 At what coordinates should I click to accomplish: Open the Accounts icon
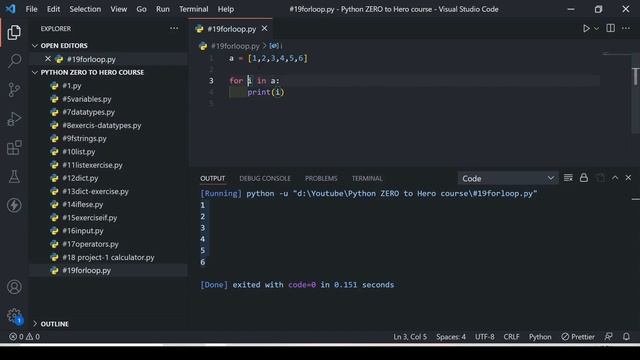click(14, 287)
